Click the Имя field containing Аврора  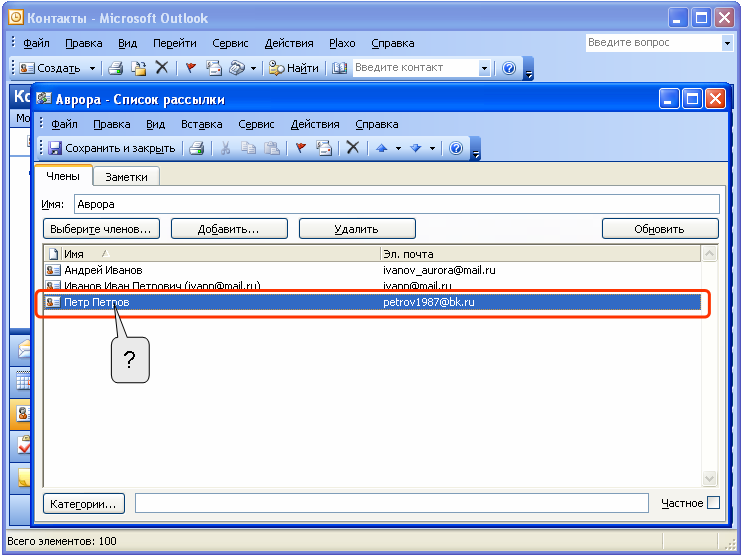(396, 204)
